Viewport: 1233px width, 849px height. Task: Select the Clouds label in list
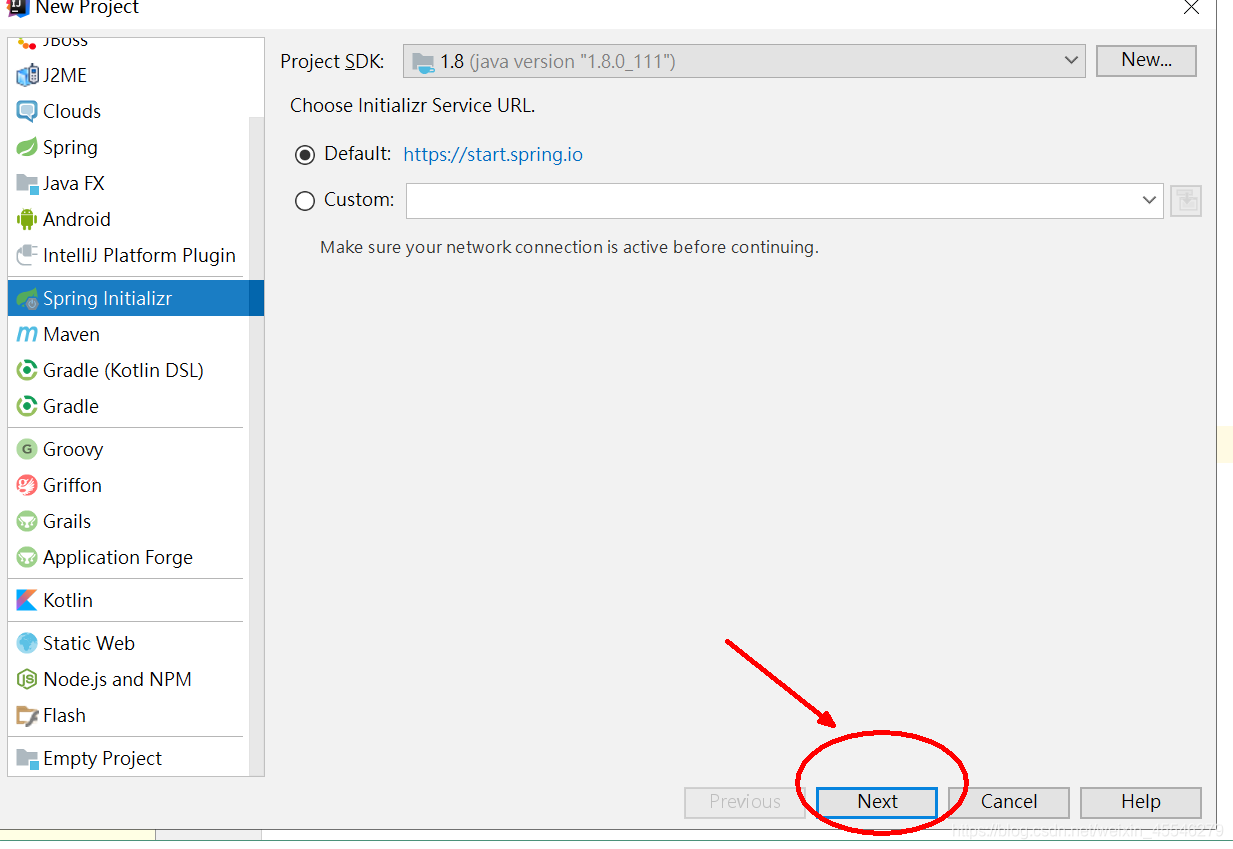[72, 111]
